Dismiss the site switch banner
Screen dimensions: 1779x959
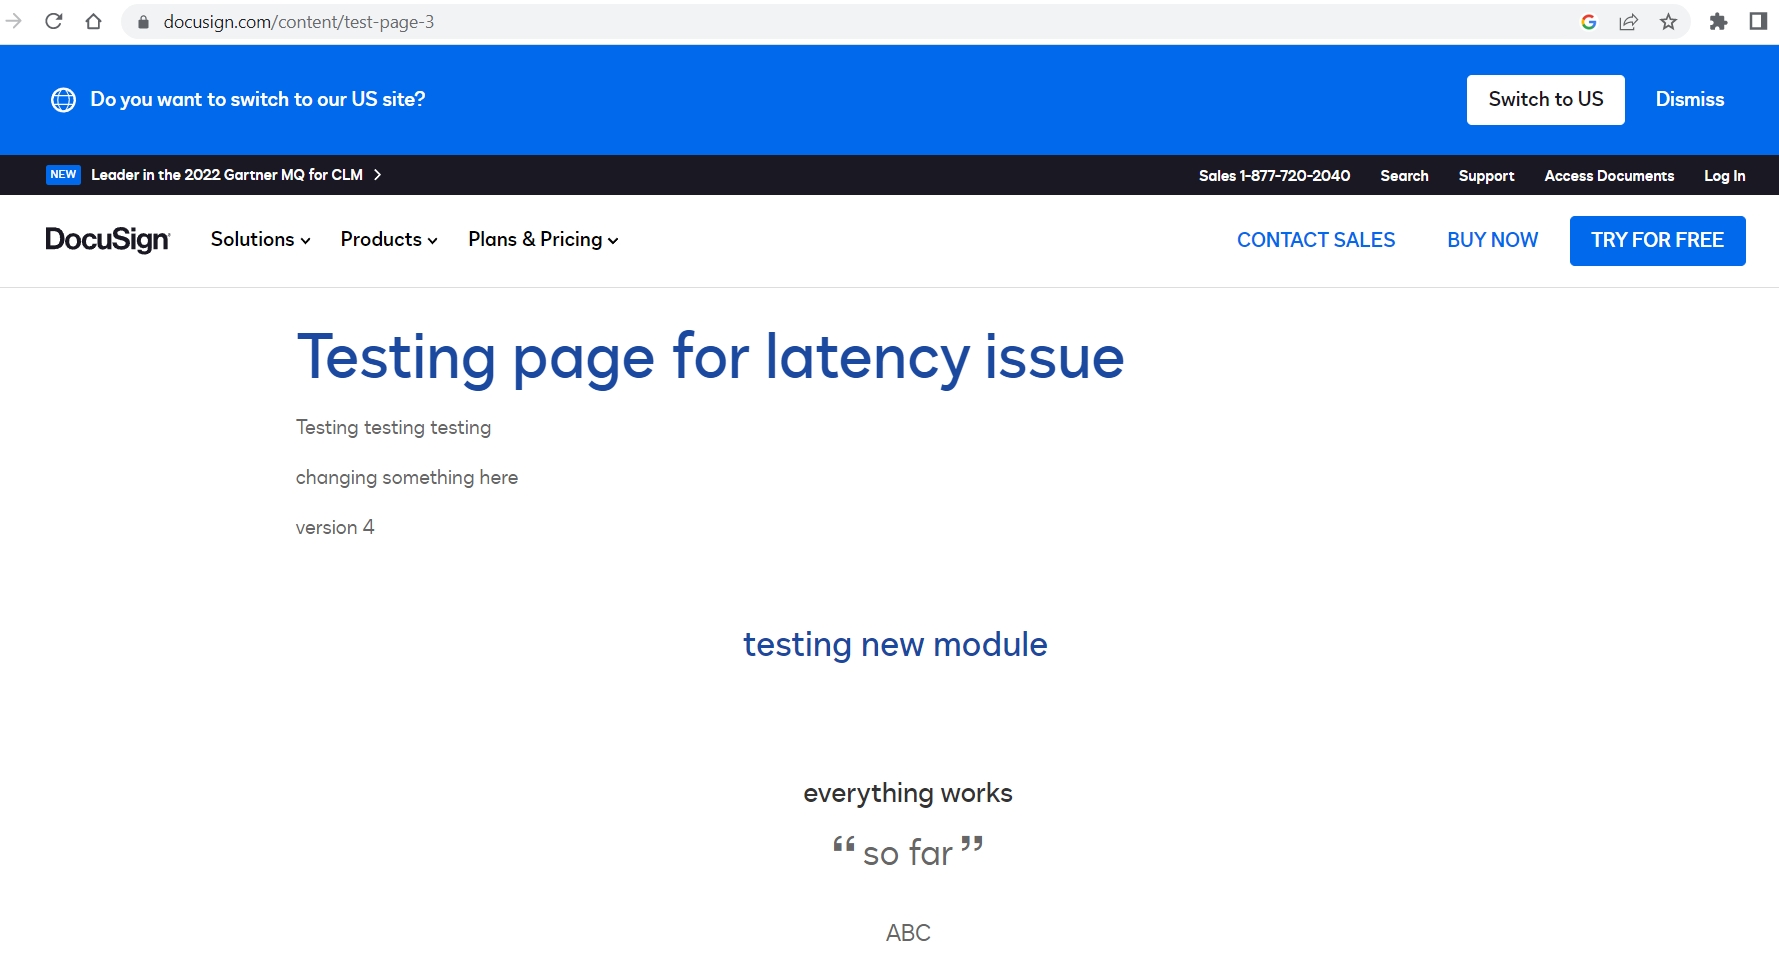(x=1689, y=100)
